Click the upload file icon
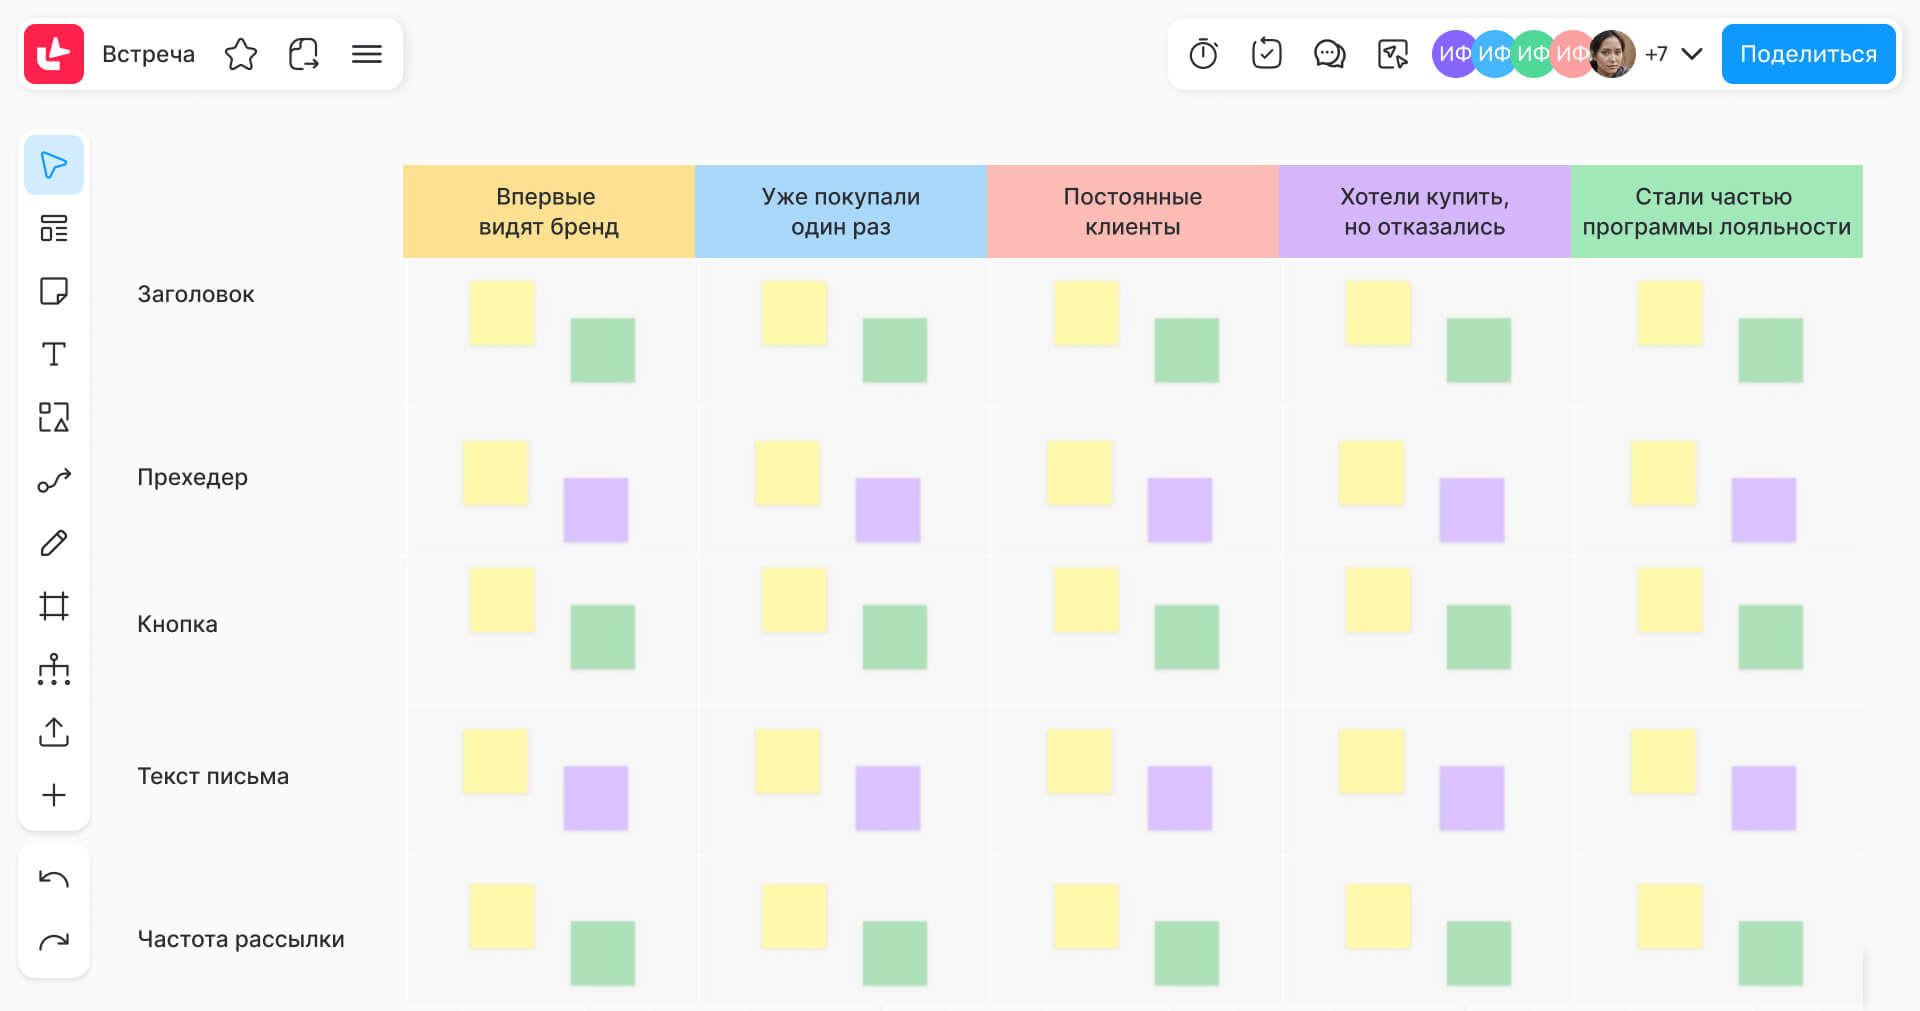1920x1011 pixels. (54, 732)
